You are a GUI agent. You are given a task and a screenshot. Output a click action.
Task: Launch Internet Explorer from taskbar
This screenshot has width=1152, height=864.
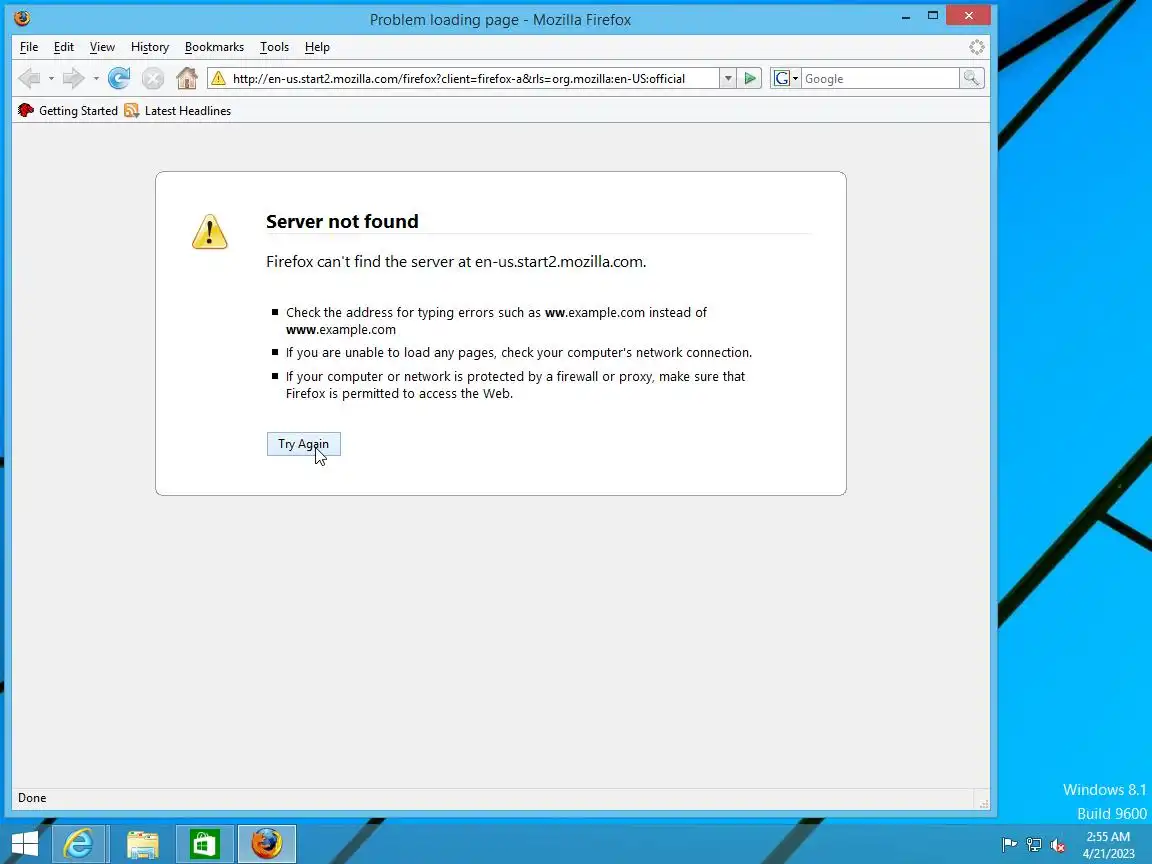(79, 843)
